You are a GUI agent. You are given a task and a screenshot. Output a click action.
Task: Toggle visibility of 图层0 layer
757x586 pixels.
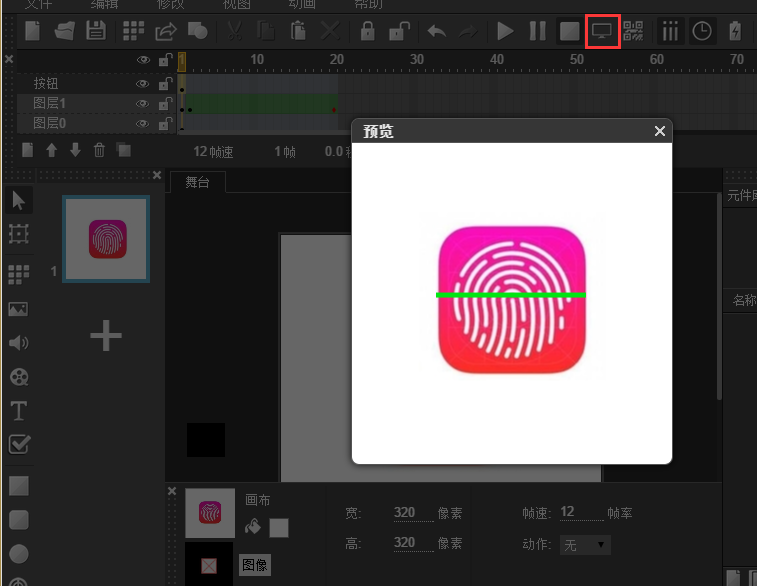click(x=143, y=124)
